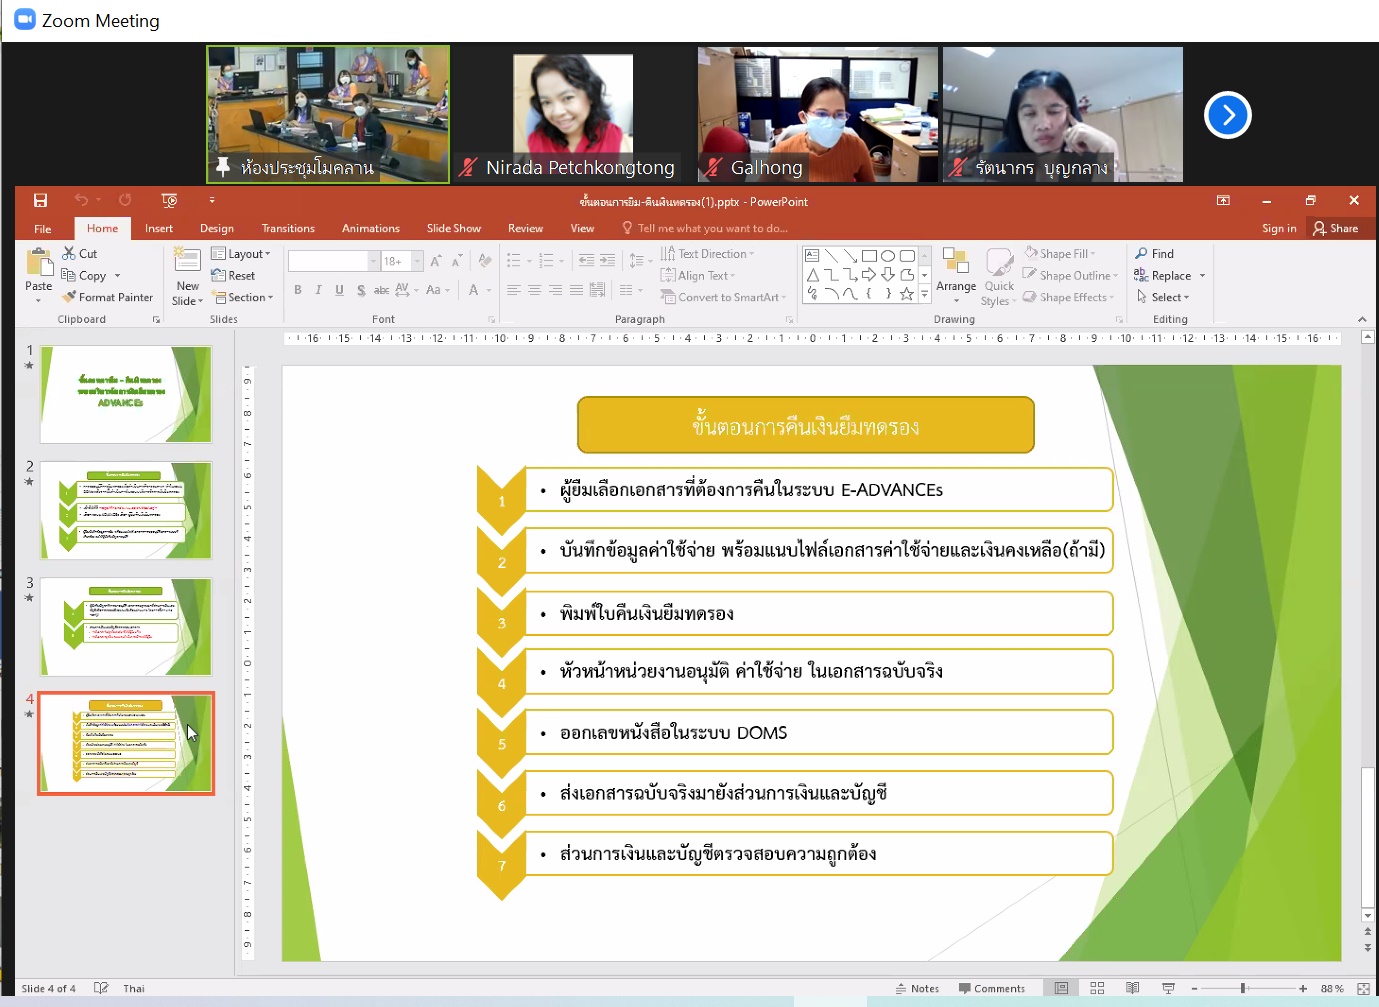This screenshot has width=1379, height=1007.
Task: Open the font size dropdown
Action: tap(418, 261)
